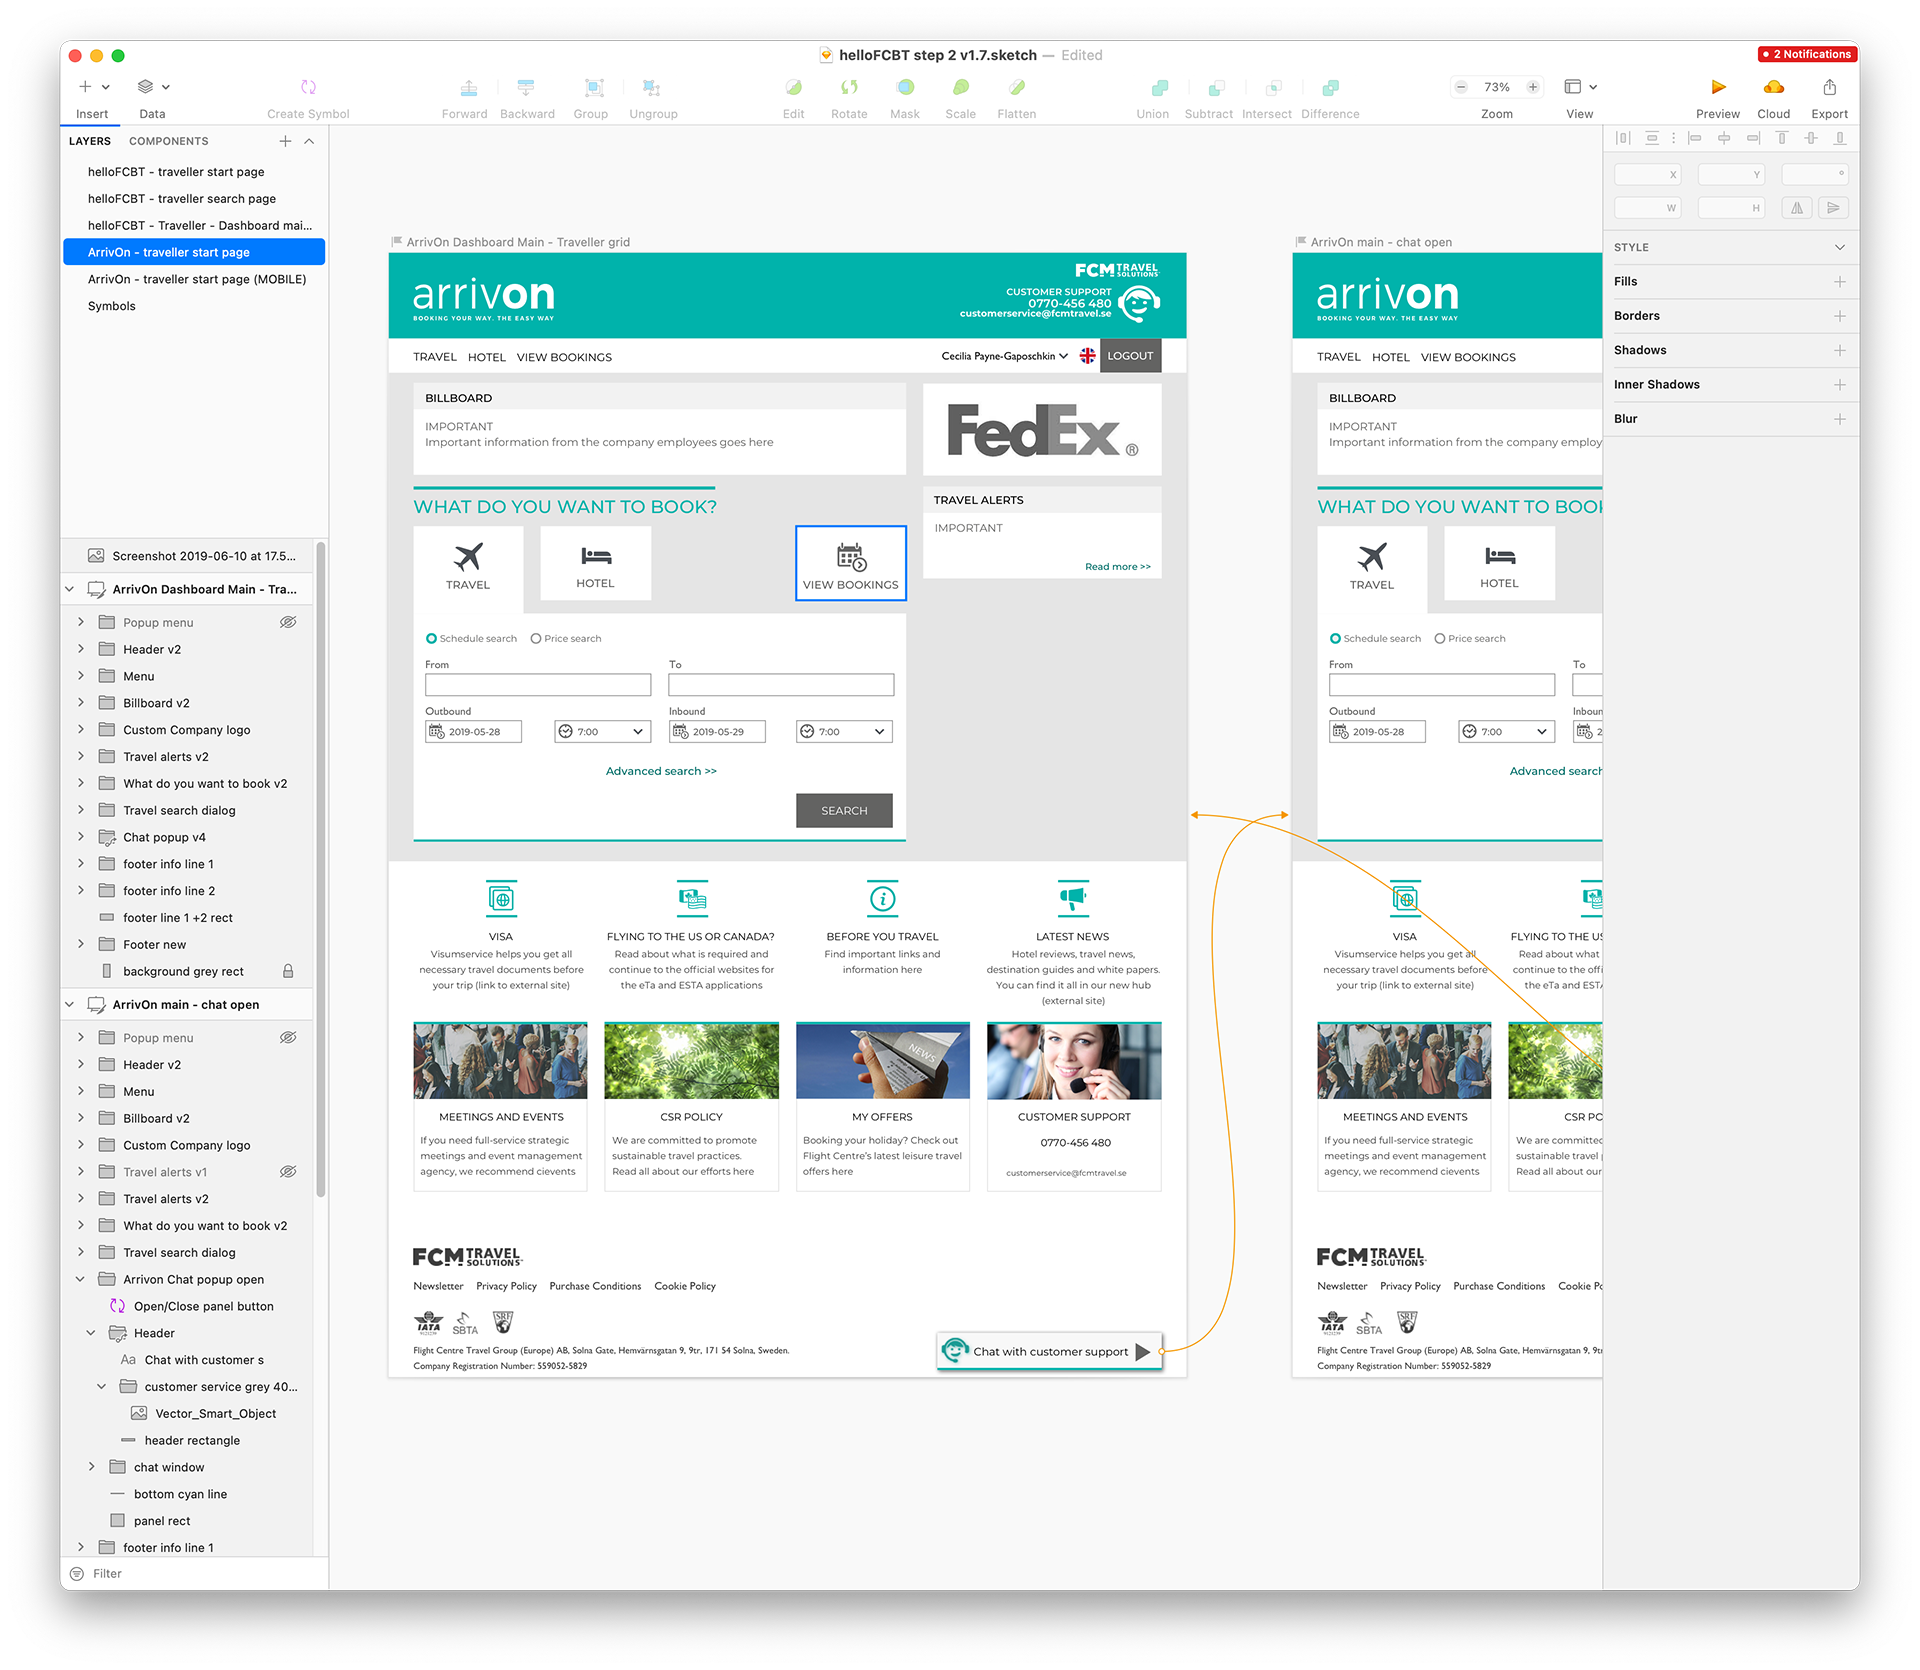Screen dimensions: 1920x1670
Task: Click the Export share icon
Action: pyautogui.click(x=1829, y=88)
